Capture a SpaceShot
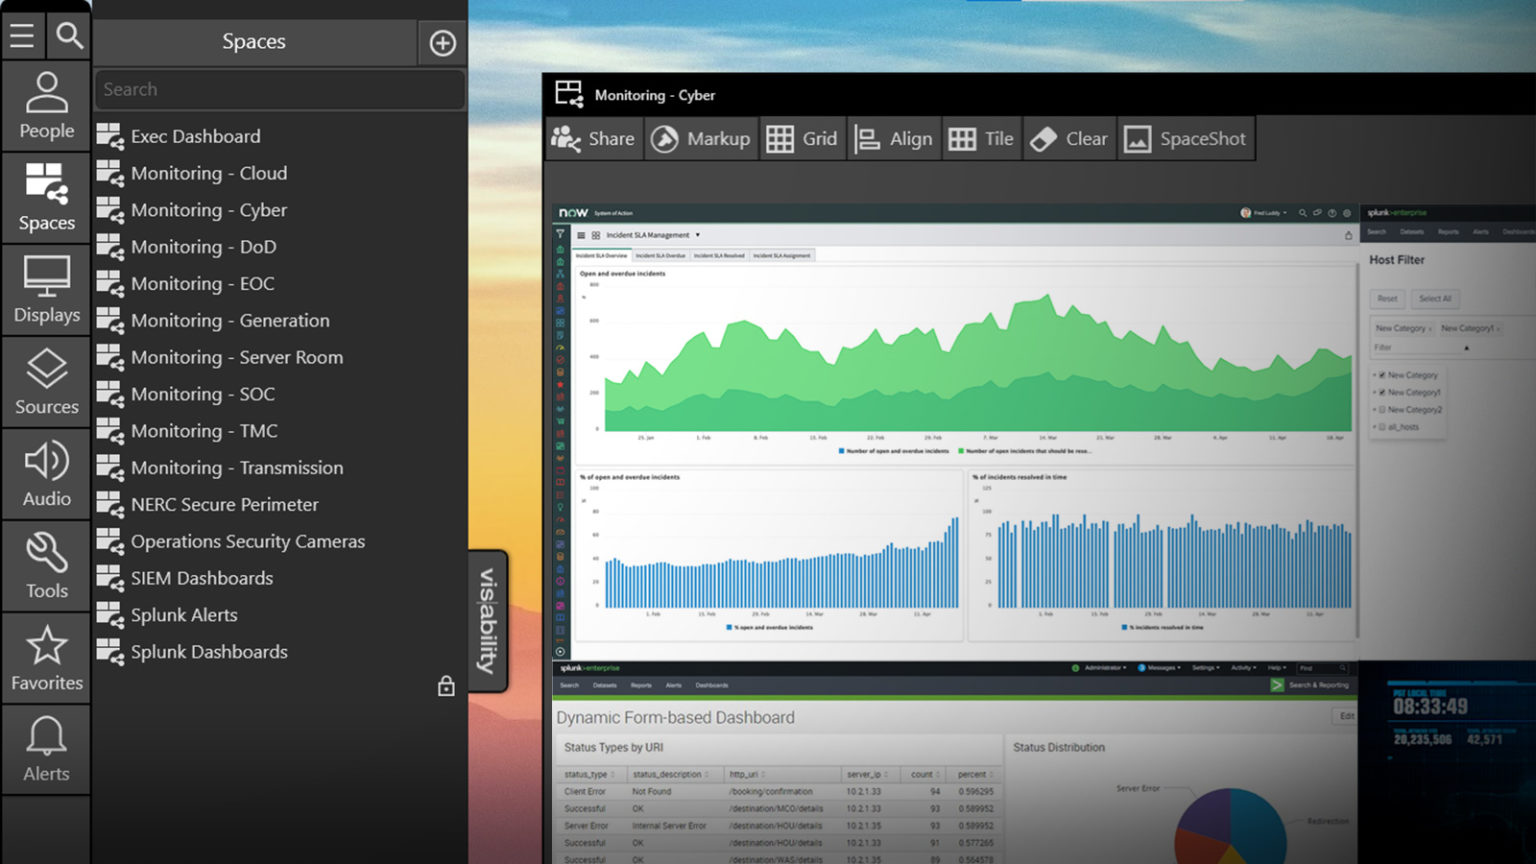Screen dimensions: 1536x864 tap(1186, 138)
